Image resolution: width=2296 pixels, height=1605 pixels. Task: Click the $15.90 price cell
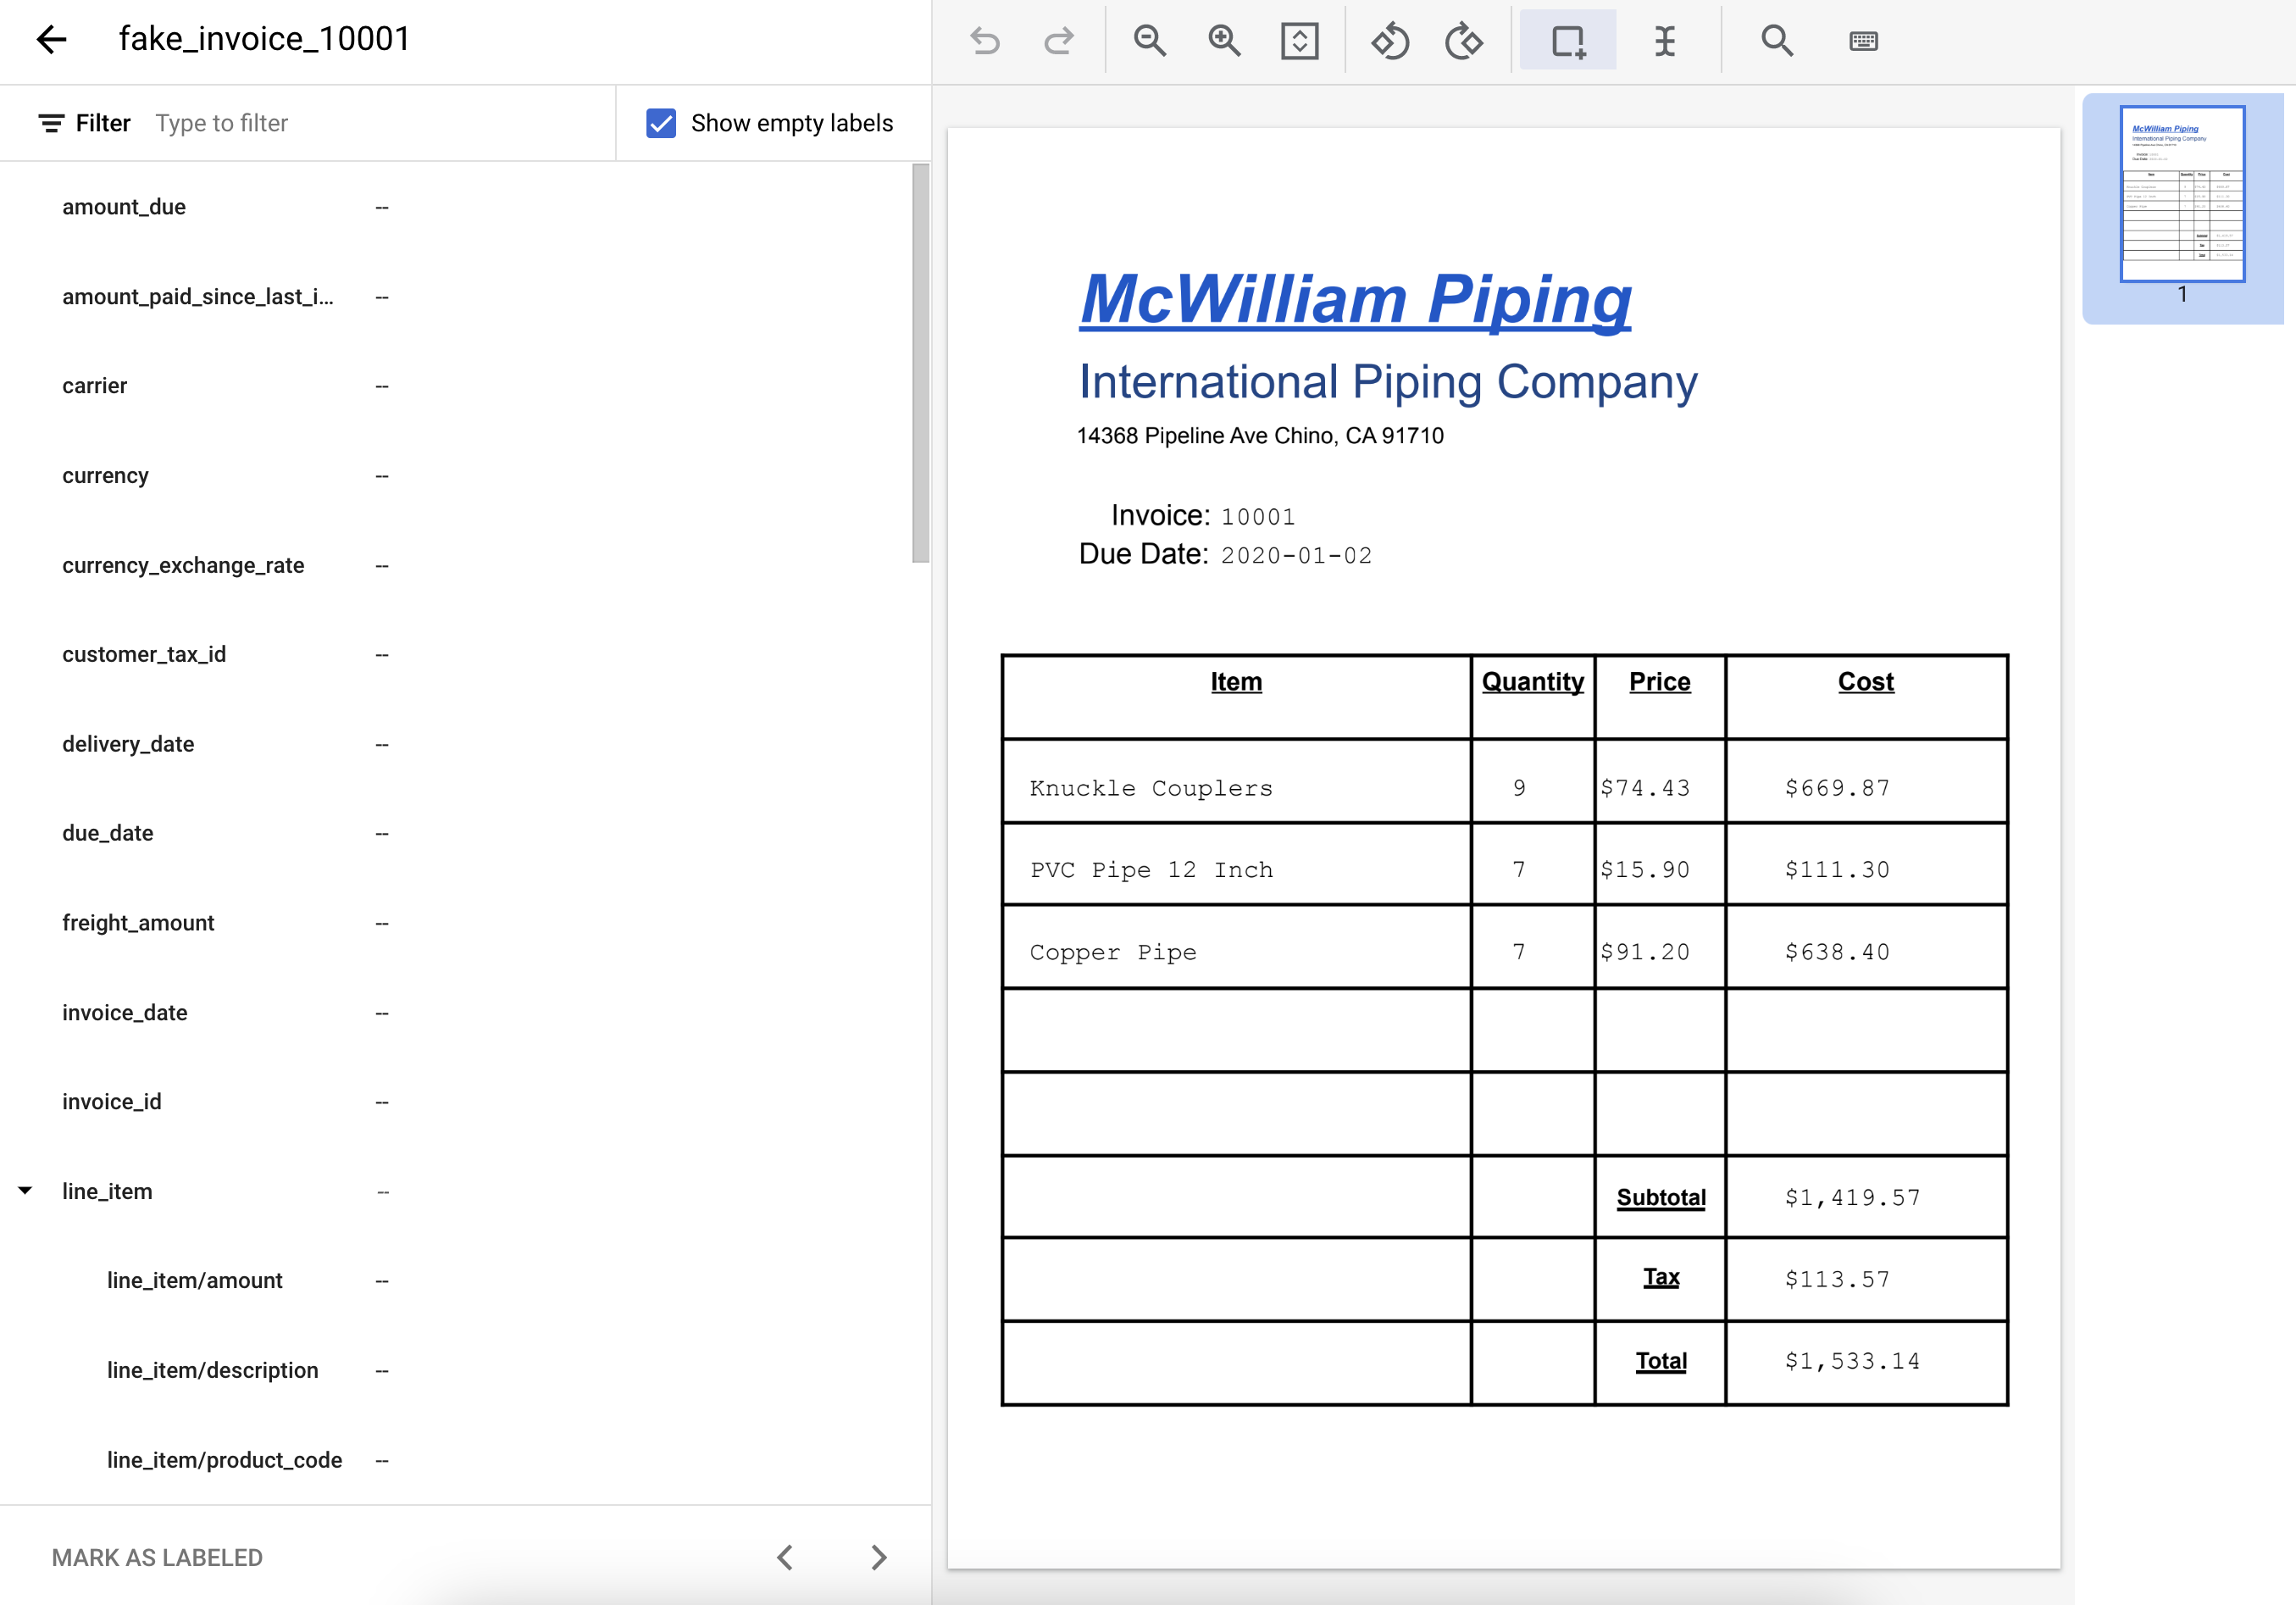pos(1645,870)
